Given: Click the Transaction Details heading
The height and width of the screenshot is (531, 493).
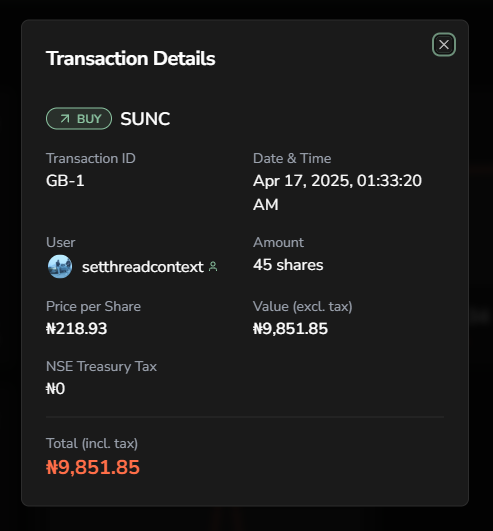Looking at the screenshot, I should click(x=131, y=58).
